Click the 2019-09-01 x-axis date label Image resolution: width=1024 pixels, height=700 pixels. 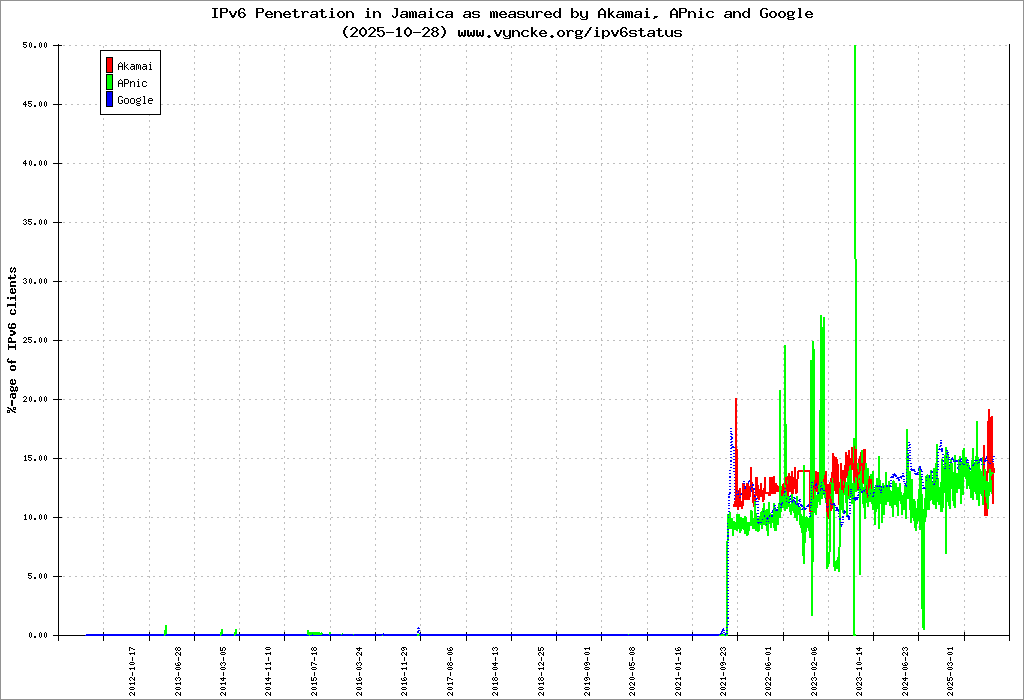(586, 670)
